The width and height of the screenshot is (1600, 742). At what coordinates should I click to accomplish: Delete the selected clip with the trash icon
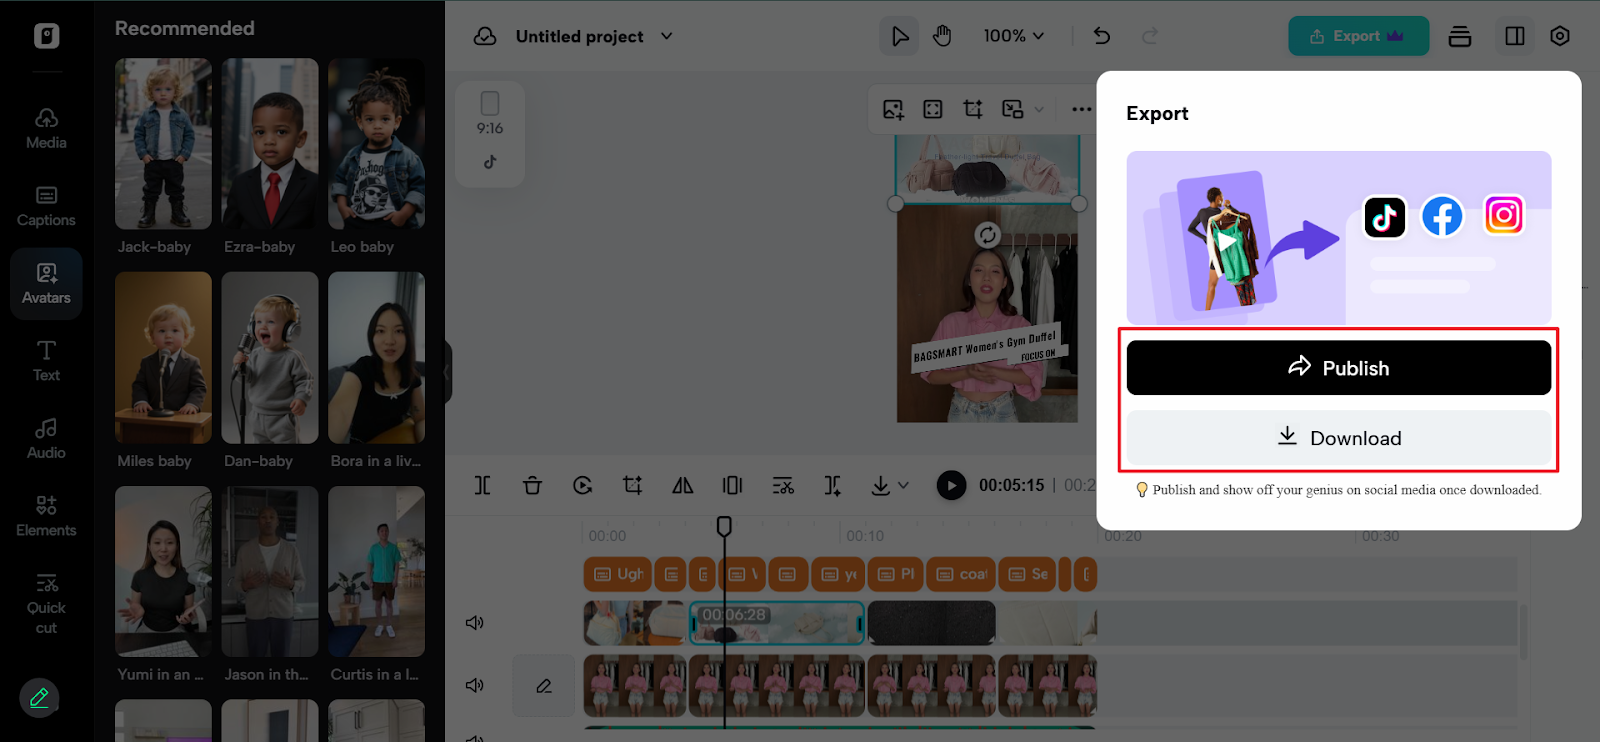point(532,486)
